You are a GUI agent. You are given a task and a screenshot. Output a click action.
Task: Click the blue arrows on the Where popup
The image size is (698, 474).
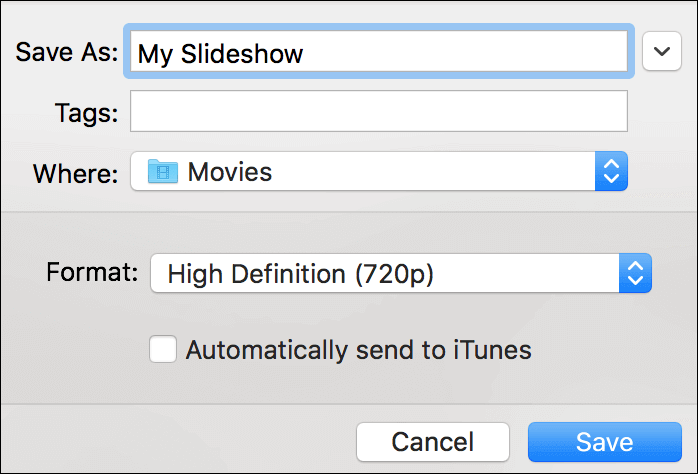pyautogui.click(x=610, y=172)
